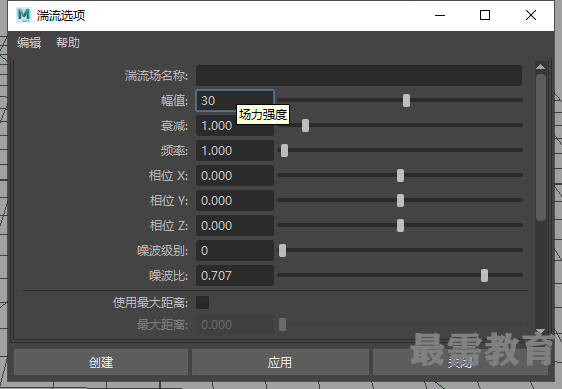Click the 相位 X value field

[235, 176]
